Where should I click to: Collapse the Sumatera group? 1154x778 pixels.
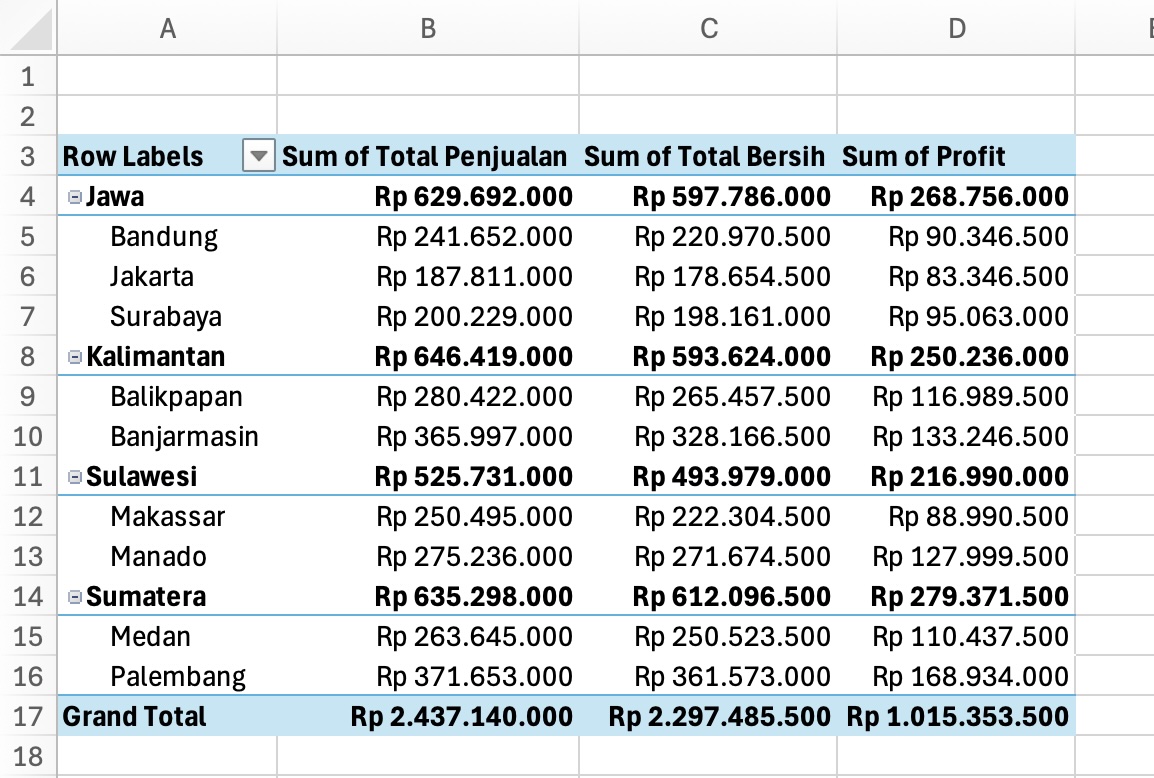(x=74, y=597)
